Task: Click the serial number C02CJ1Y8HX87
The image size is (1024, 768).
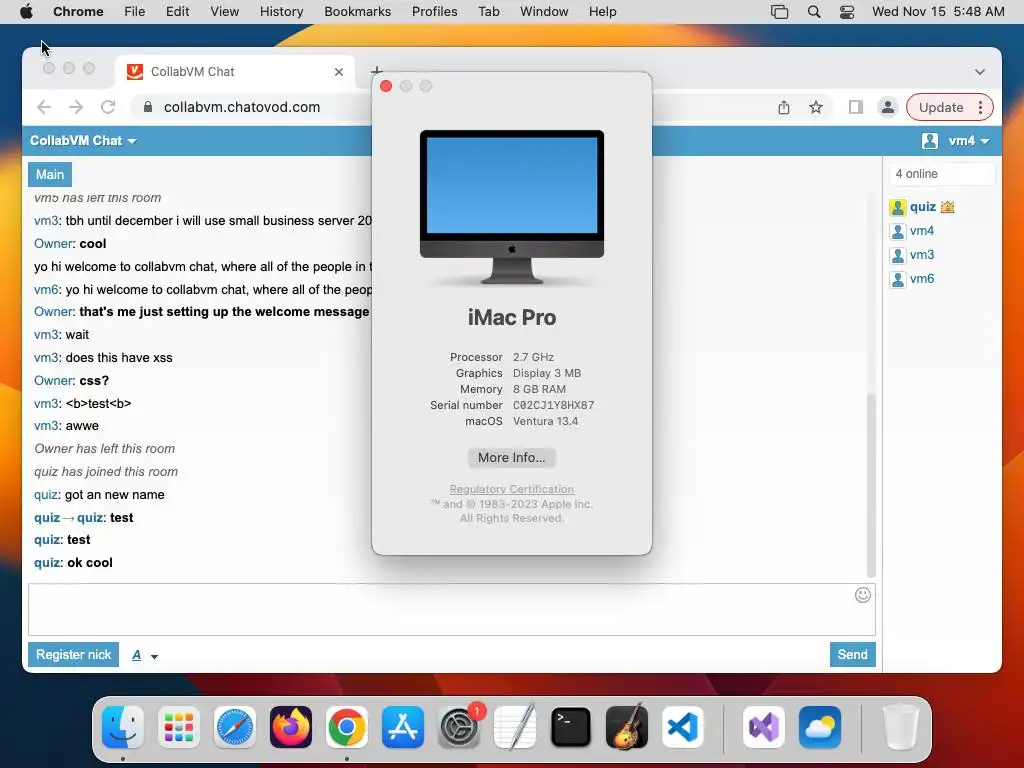Action: tap(554, 406)
